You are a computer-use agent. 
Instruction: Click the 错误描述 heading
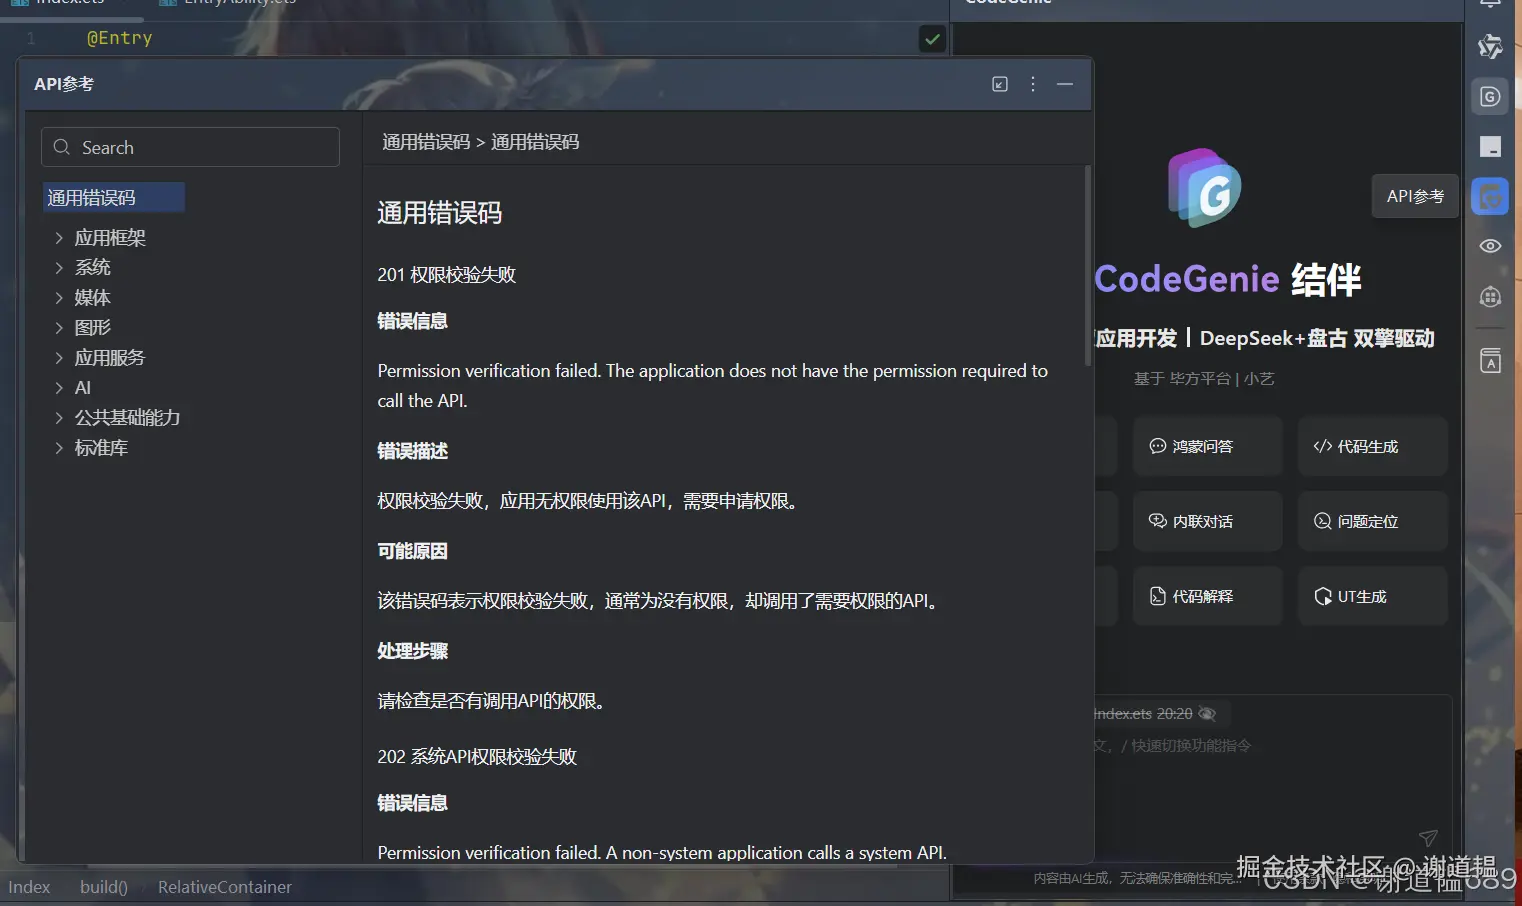(x=412, y=451)
